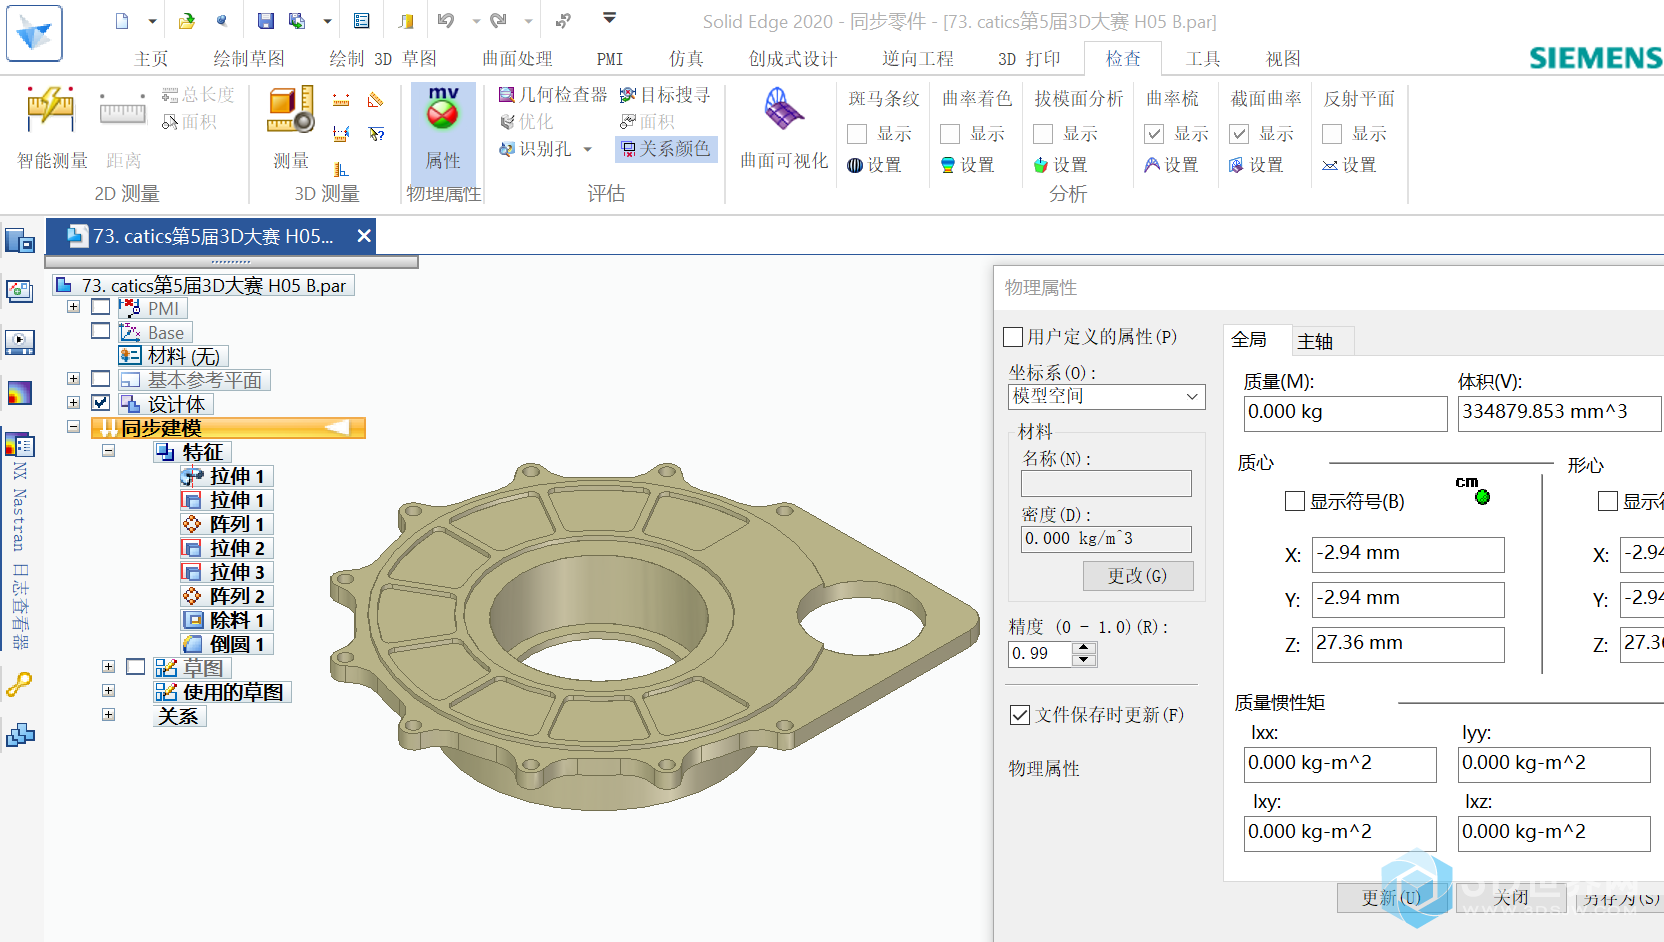Open 拔模面分析 settings (设置)
This screenshot has width=1664, height=942.
click(x=1060, y=165)
